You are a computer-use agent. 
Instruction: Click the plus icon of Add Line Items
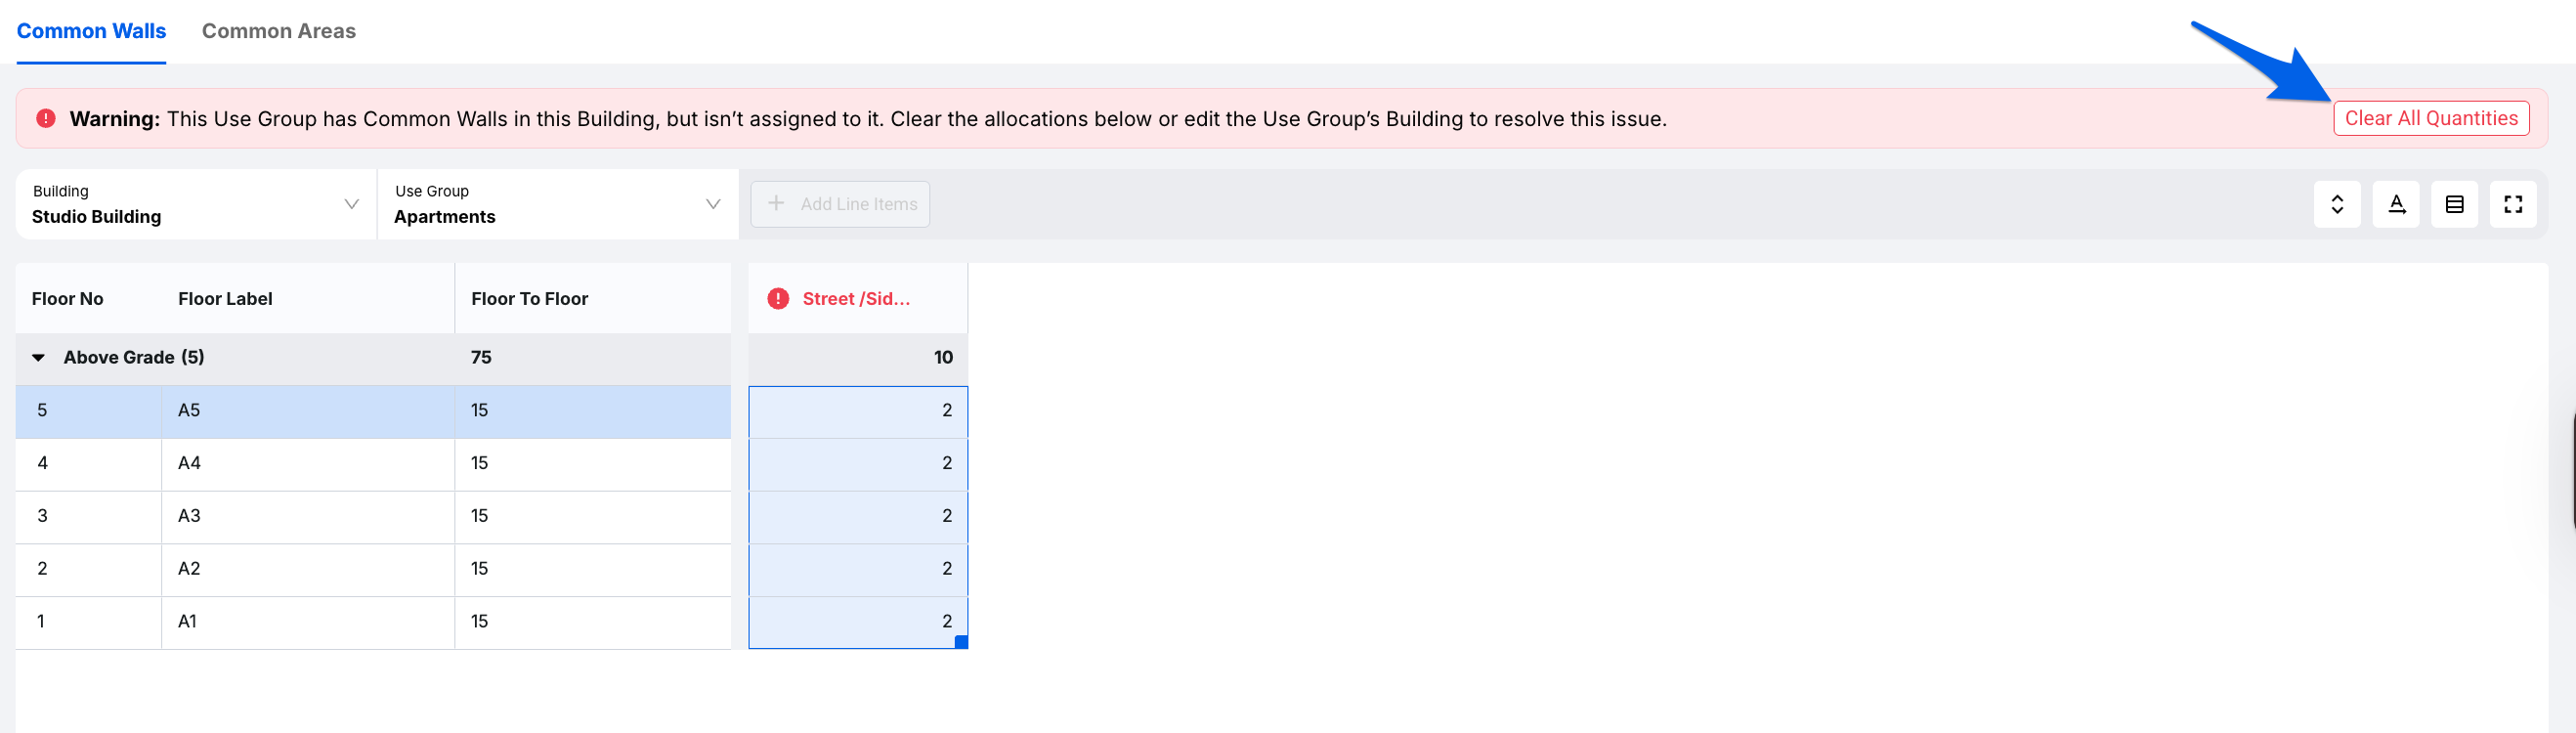click(776, 204)
